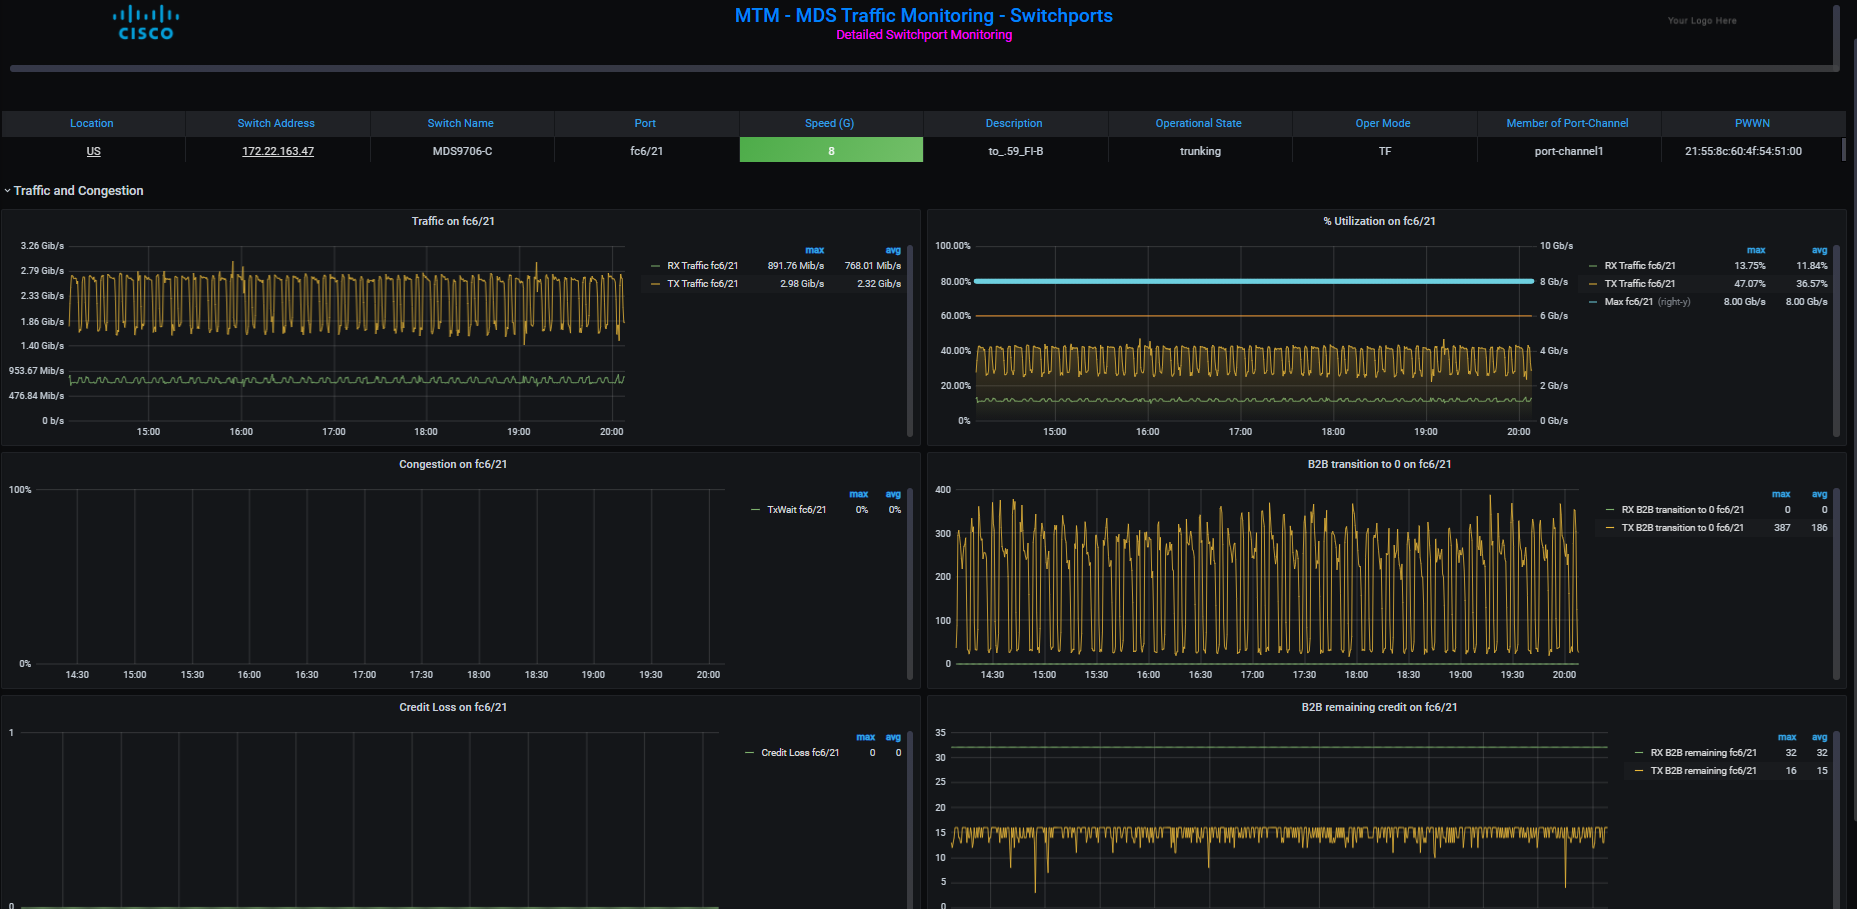Open B2B transition to 0 panel menu
The image size is (1857, 909).
point(1379,464)
